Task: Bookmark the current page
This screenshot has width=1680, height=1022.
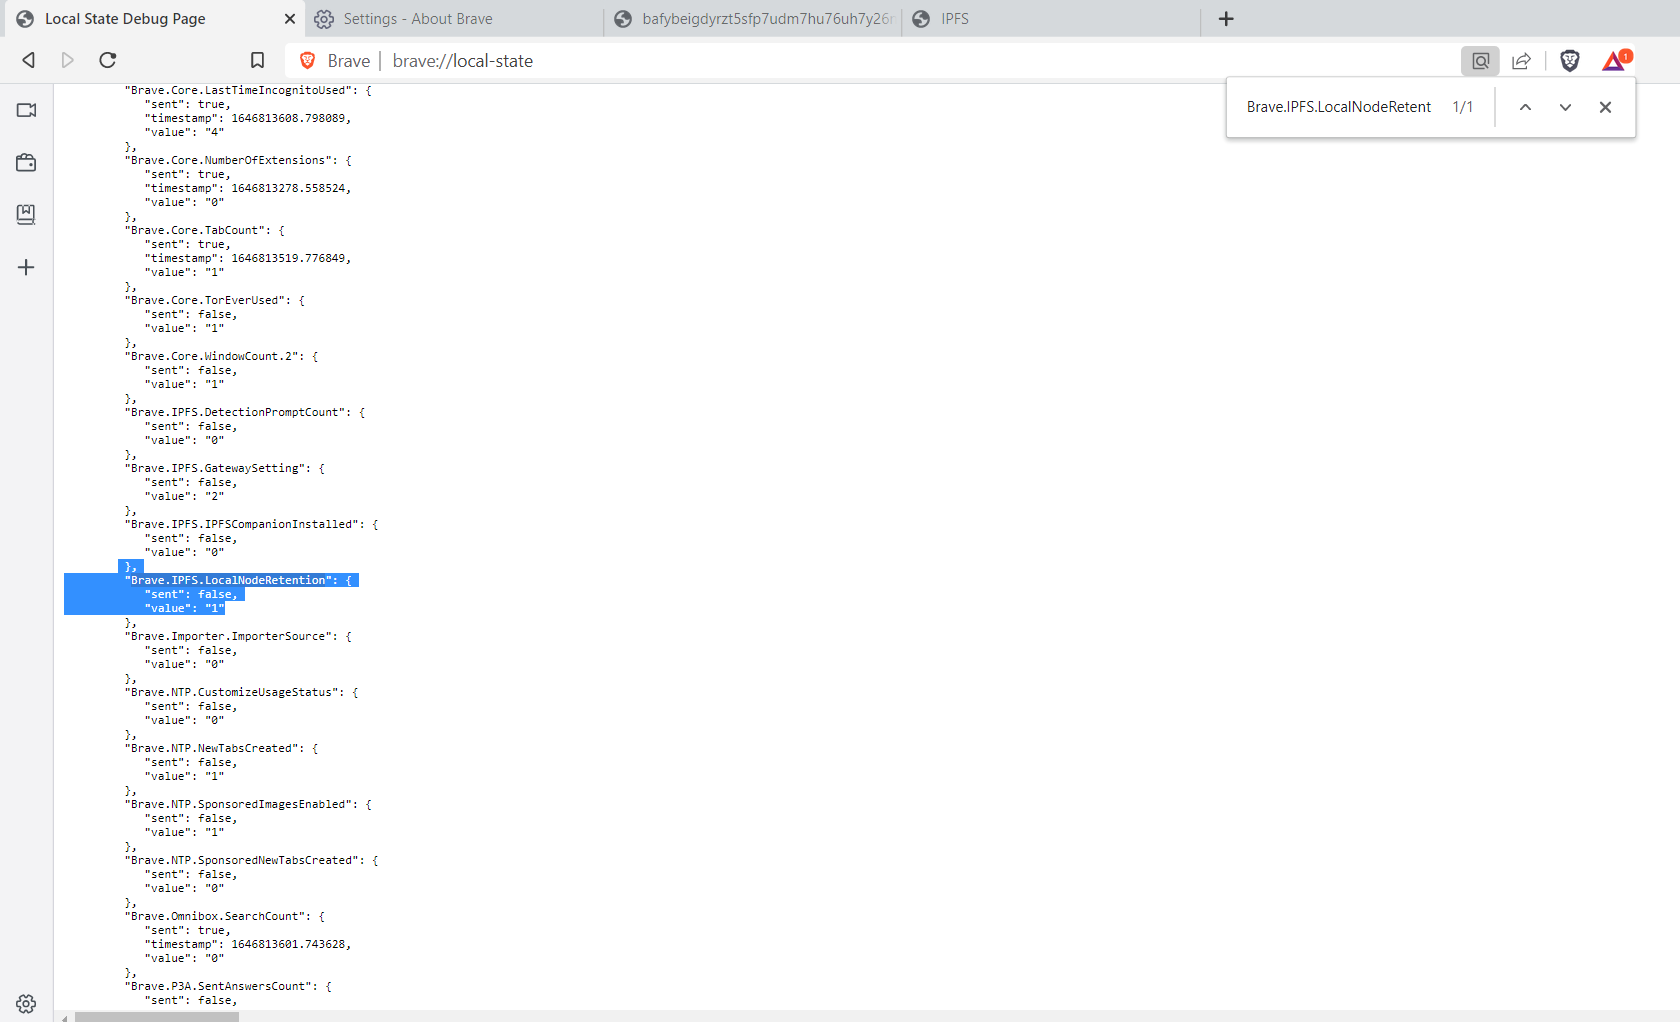Action: click(257, 60)
